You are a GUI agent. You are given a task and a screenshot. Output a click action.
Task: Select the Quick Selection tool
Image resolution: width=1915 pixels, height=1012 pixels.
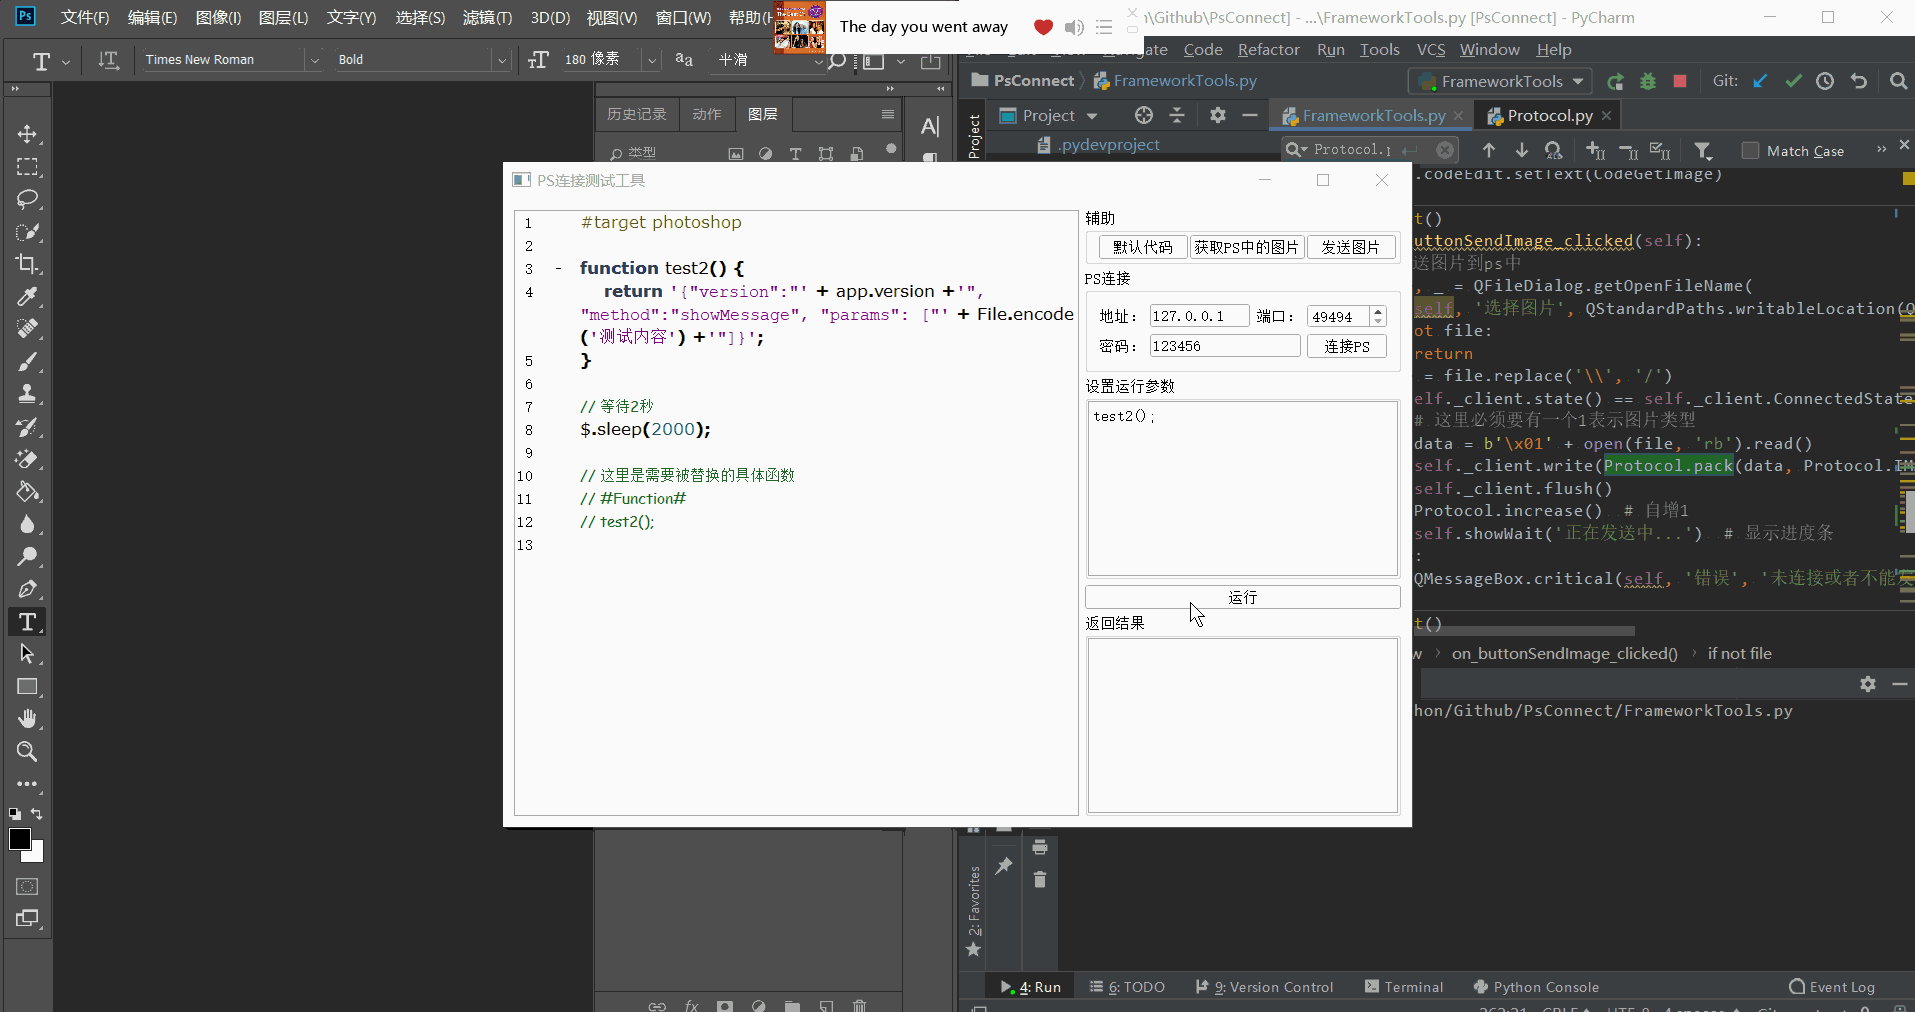(x=27, y=232)
